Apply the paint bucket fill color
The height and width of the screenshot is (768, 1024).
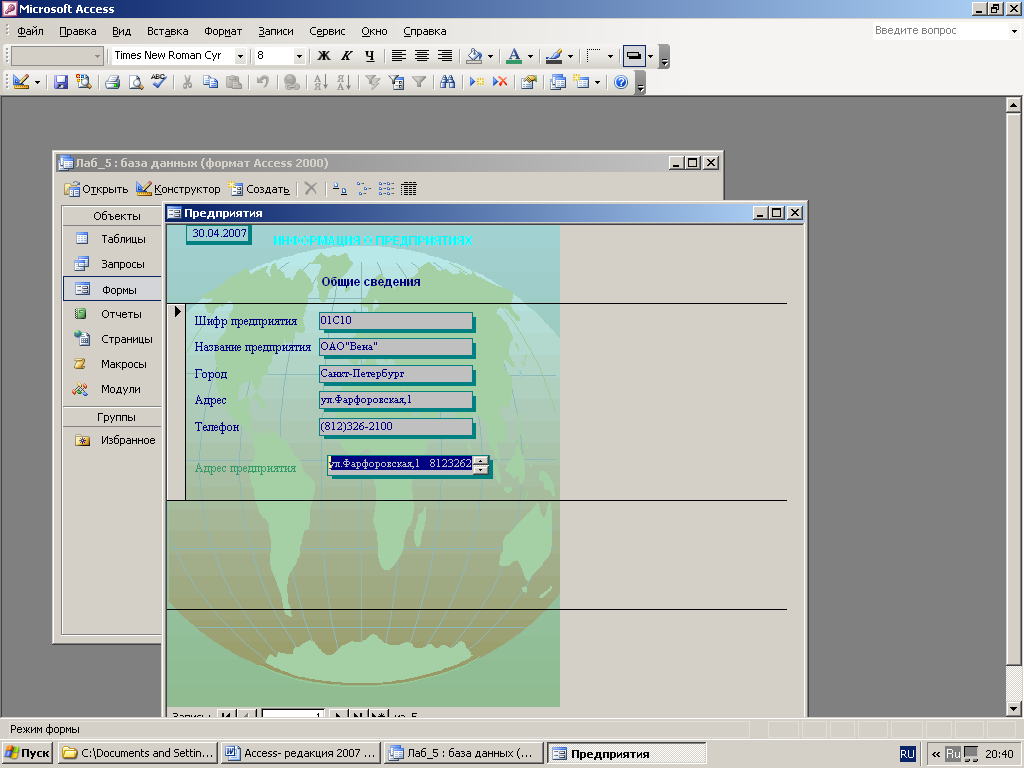coord(475,56)
